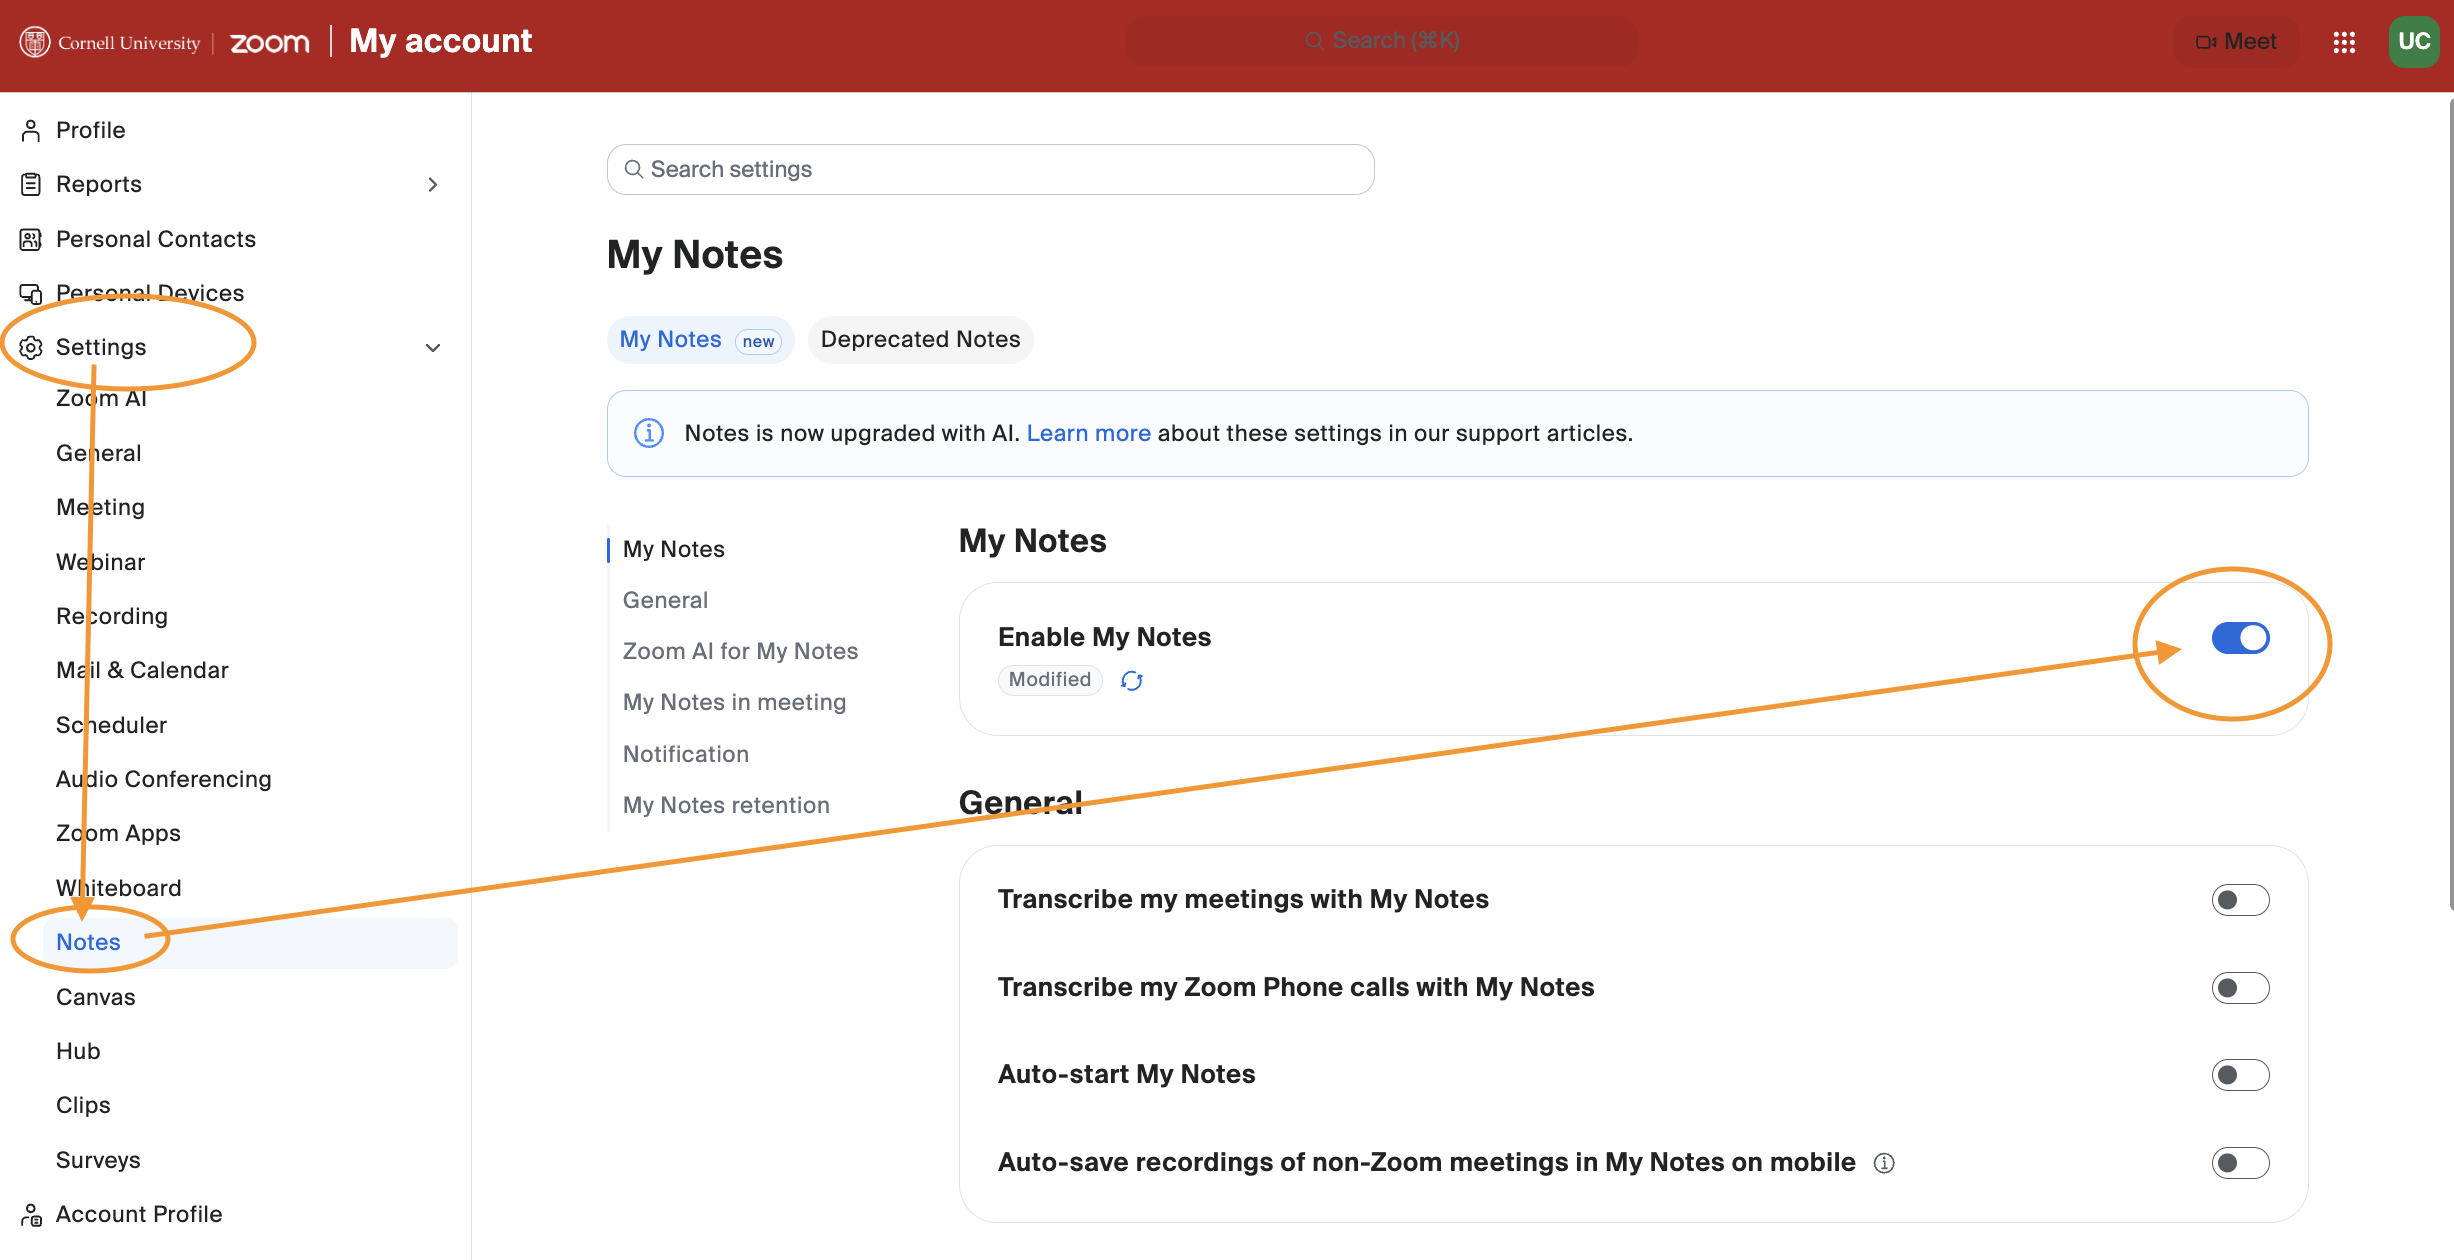Jump to My Notes retention section

(726, 805)
